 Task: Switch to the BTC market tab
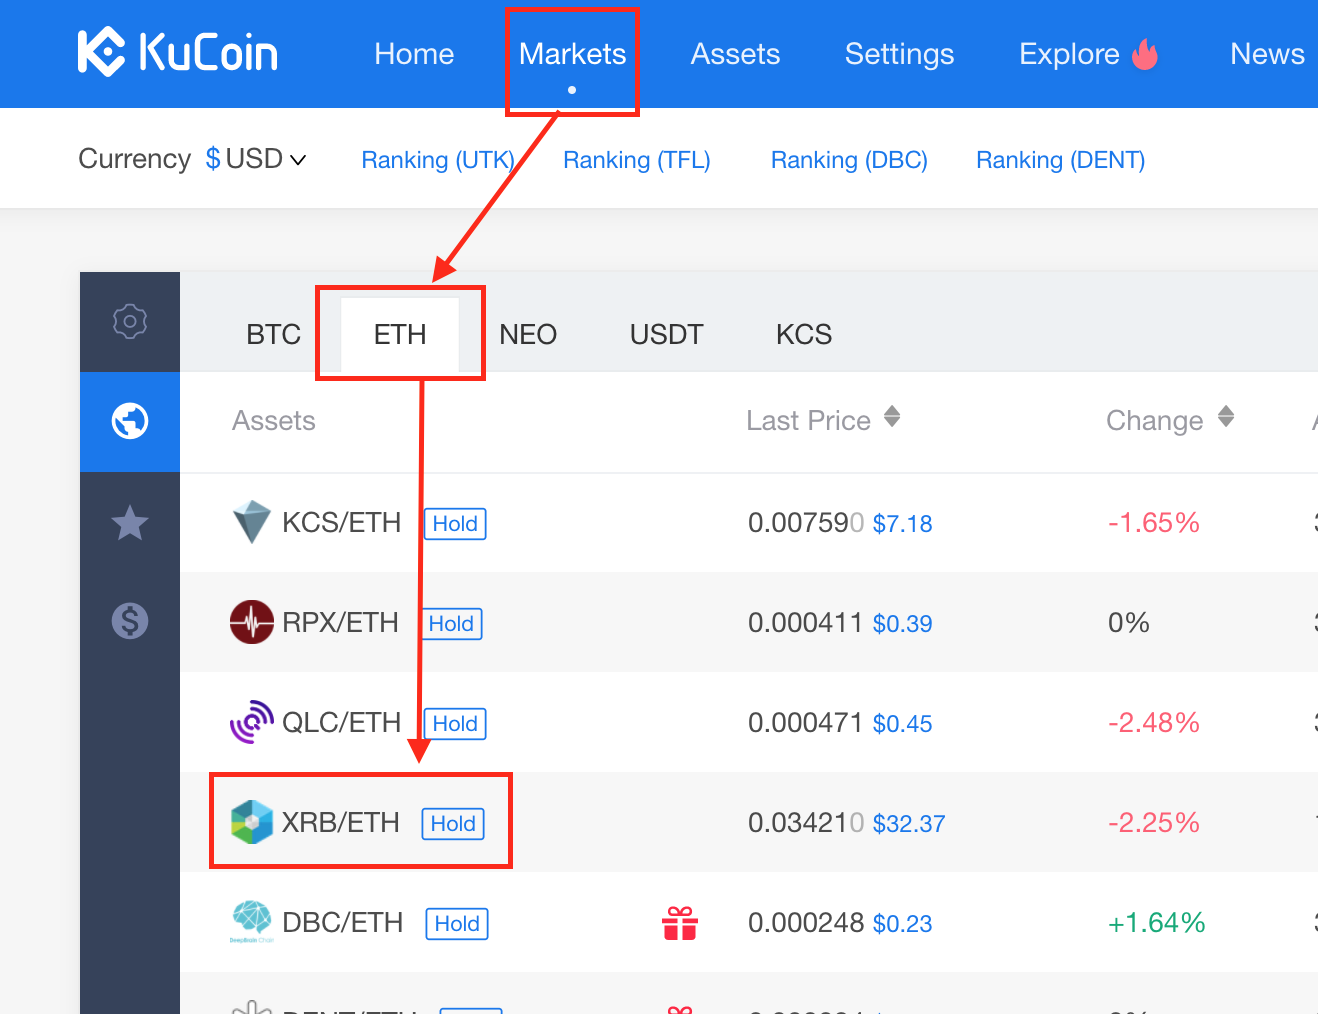[x=273, y=334]
